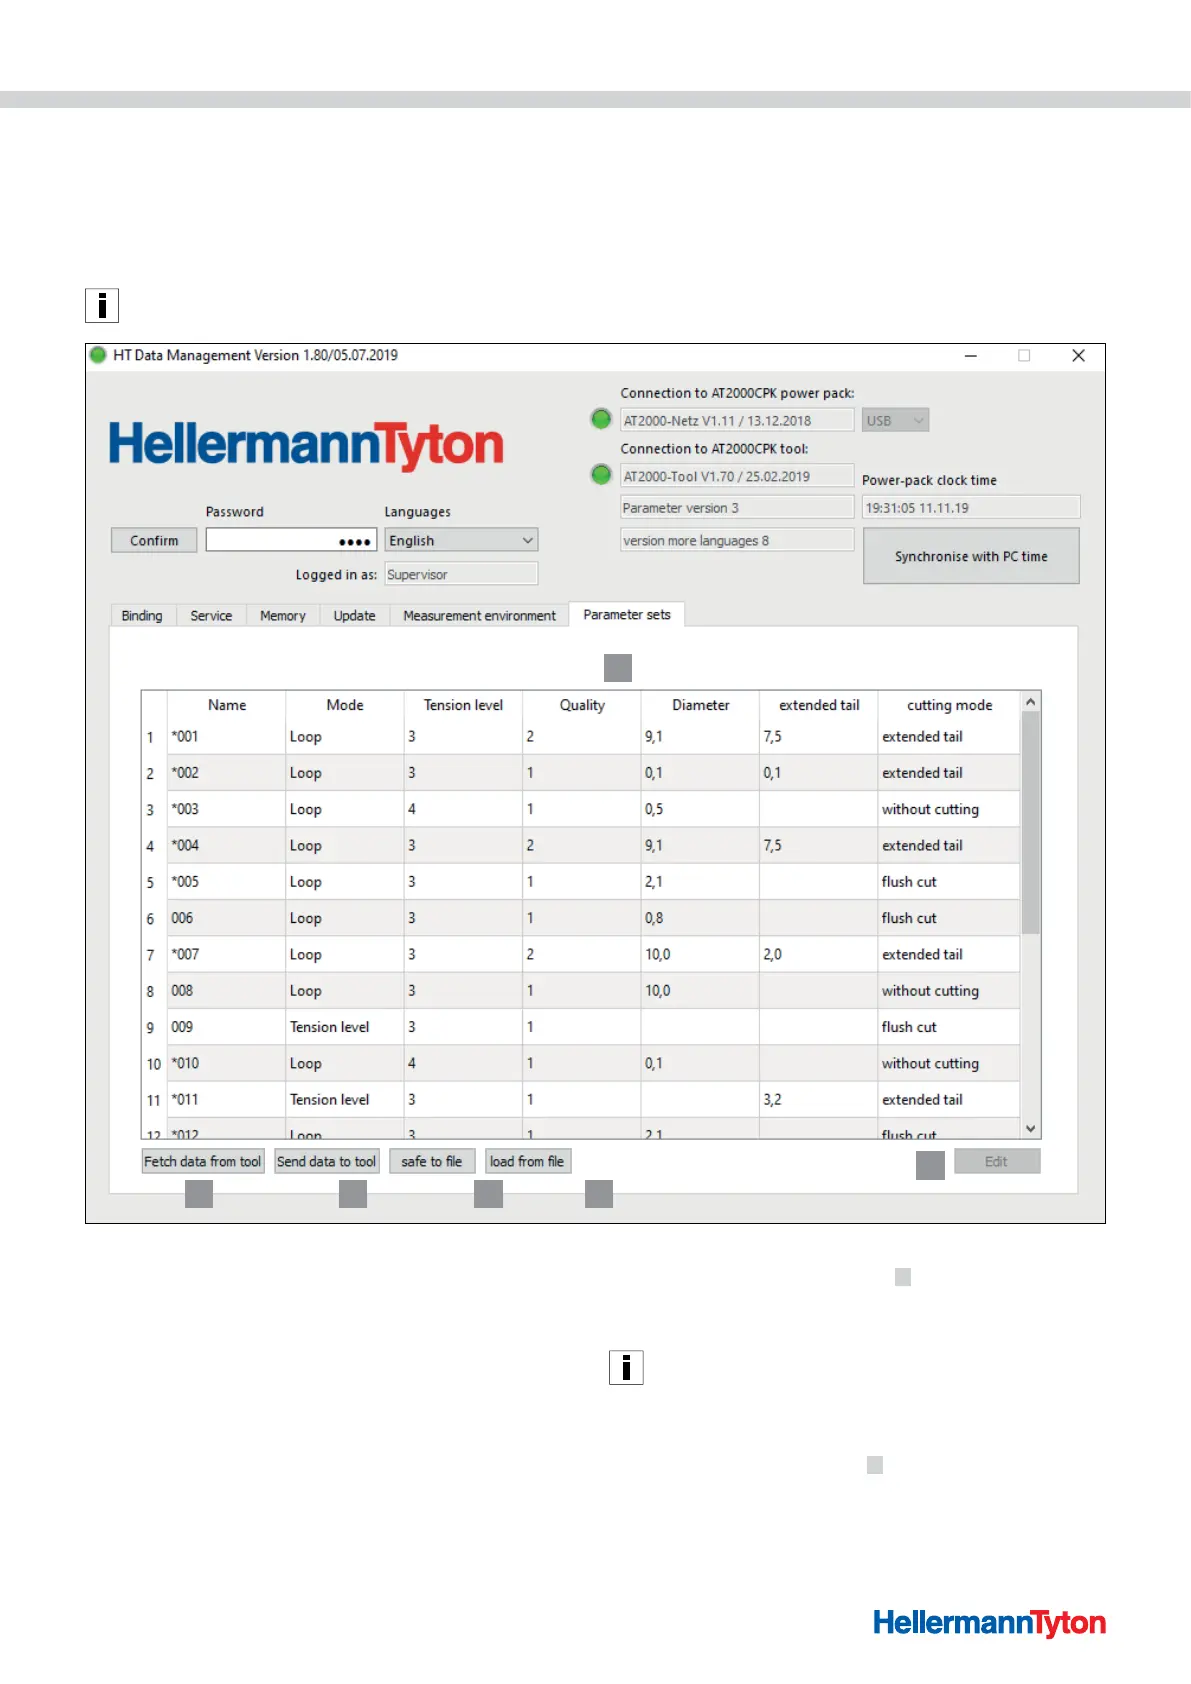Click the Name column header

pyautogui.click(x=227, y=705)
